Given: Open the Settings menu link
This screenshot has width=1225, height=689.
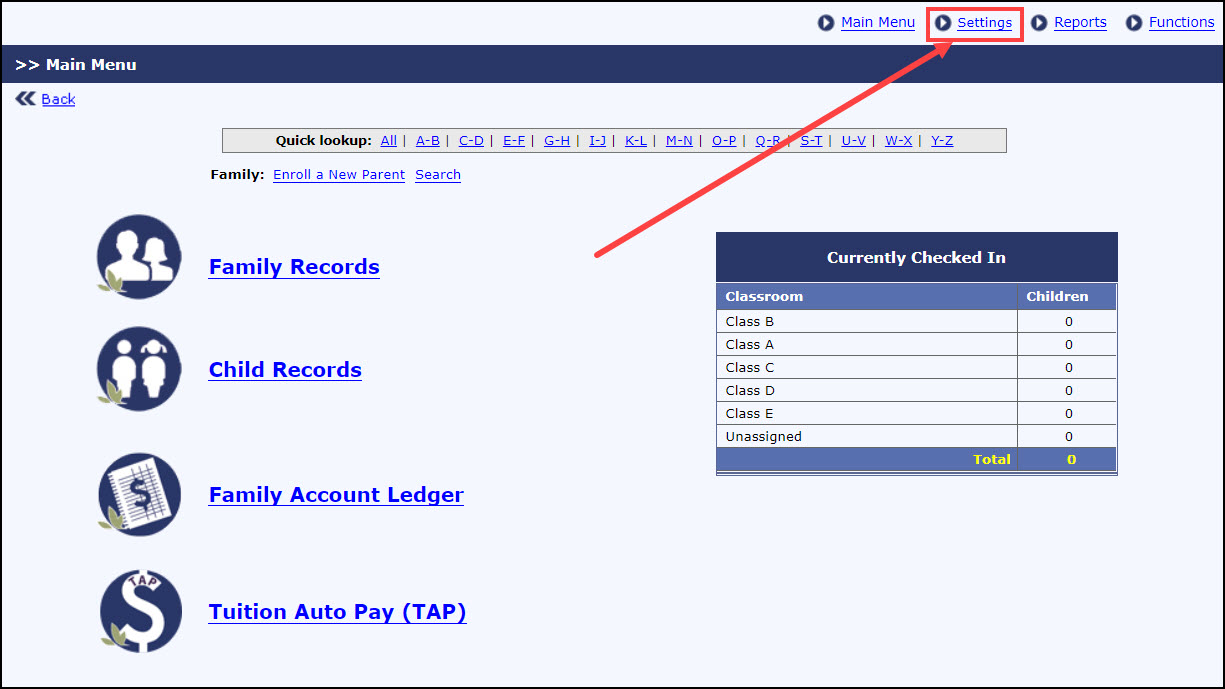Looking at the screenshot, I should click(984, 23).
